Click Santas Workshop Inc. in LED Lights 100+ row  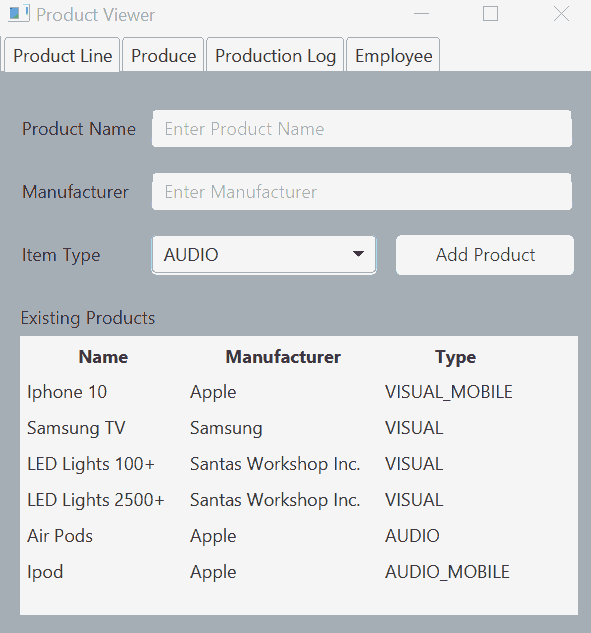tap(275, 464)
